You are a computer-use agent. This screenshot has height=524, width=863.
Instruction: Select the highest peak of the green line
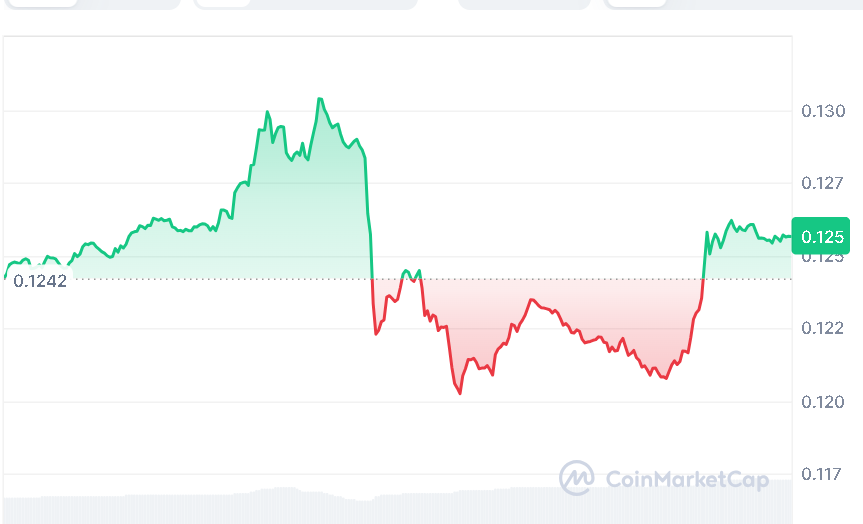(x=320, y=99)
